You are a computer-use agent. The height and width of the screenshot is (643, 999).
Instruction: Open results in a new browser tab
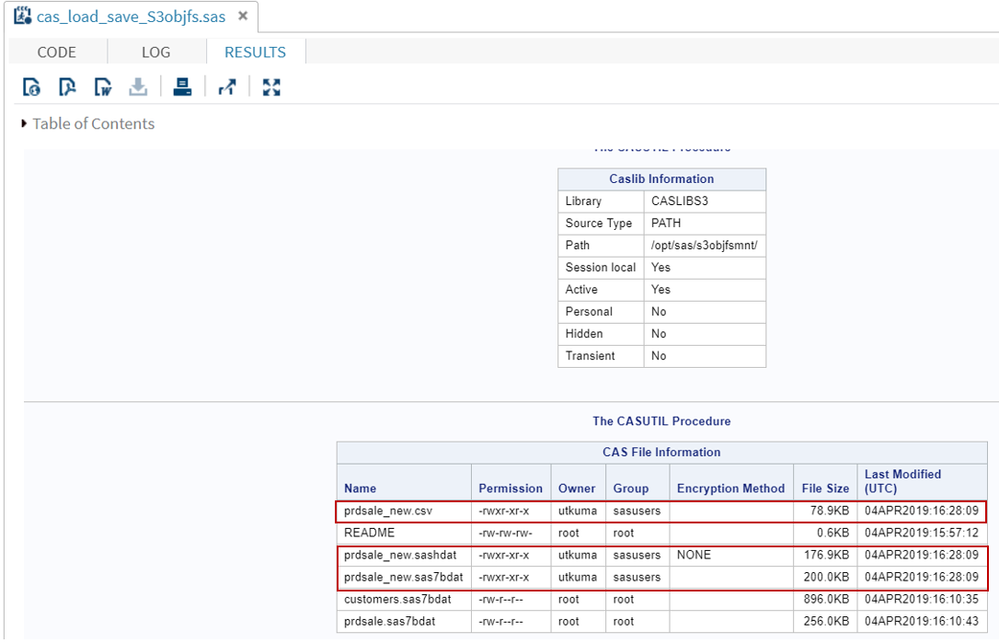click(x=227, y=88)
